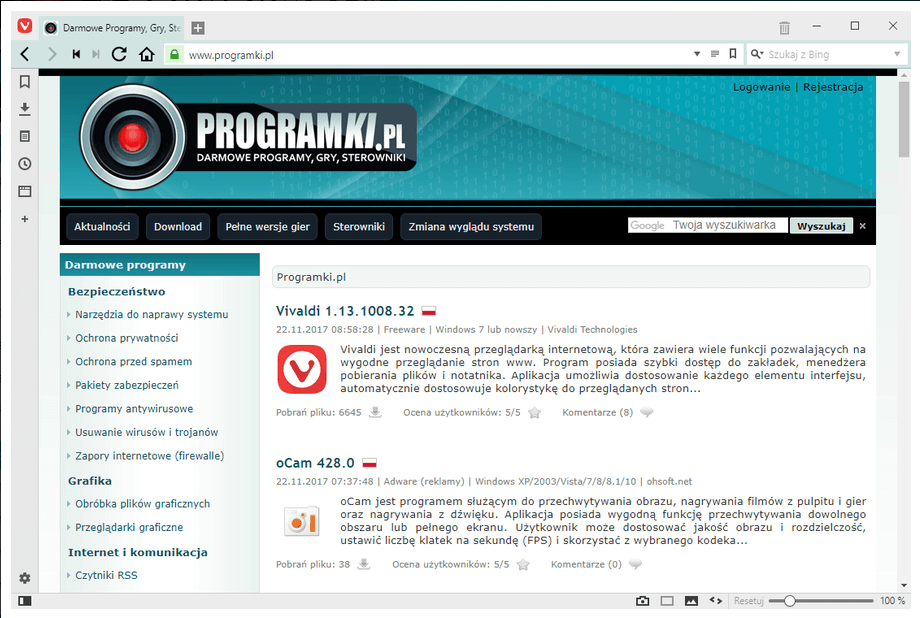Click Resetuj to reset zoom

(x=749, y=600)
